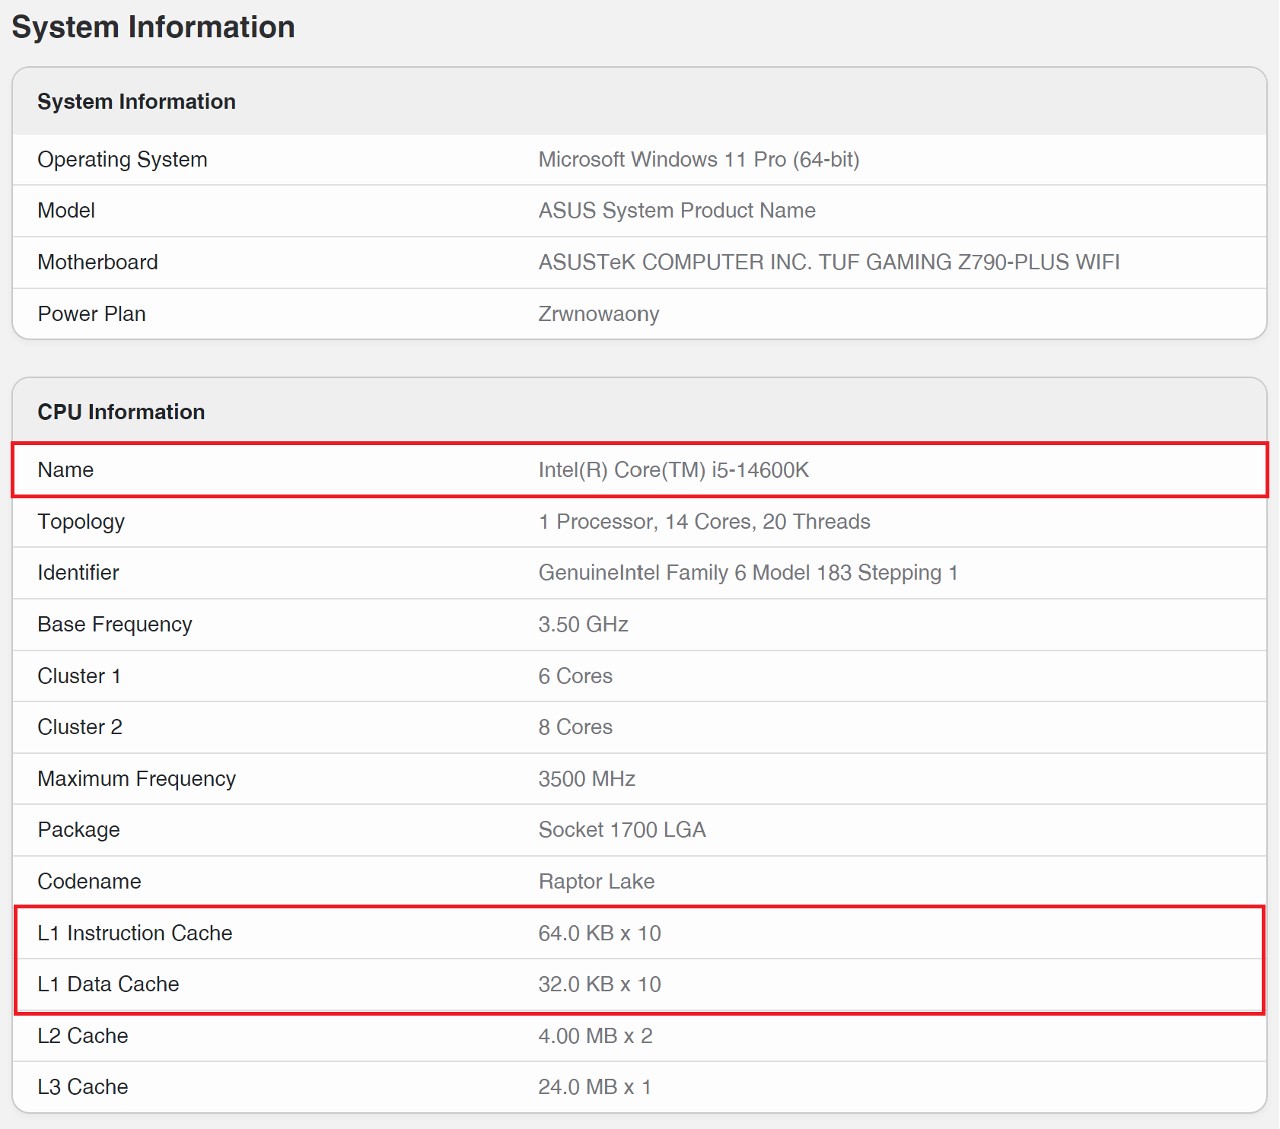Click the CPU "Name" row label
Image resolution: width=1280 pixels, height=1129 pixels.
66,470
